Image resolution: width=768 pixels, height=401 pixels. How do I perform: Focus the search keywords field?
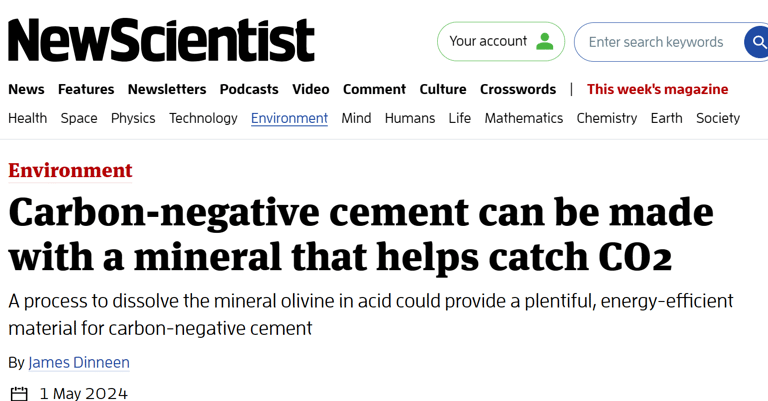[656, 42]
